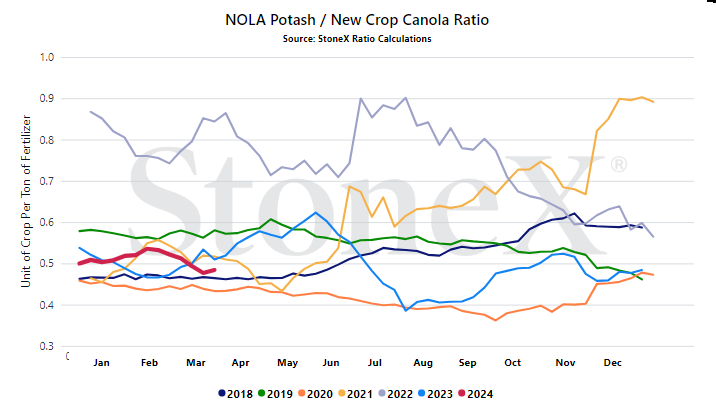Click the 2023 blue line low near August
Viewport: 716px width, 412px height.
(x=405, y=310)
